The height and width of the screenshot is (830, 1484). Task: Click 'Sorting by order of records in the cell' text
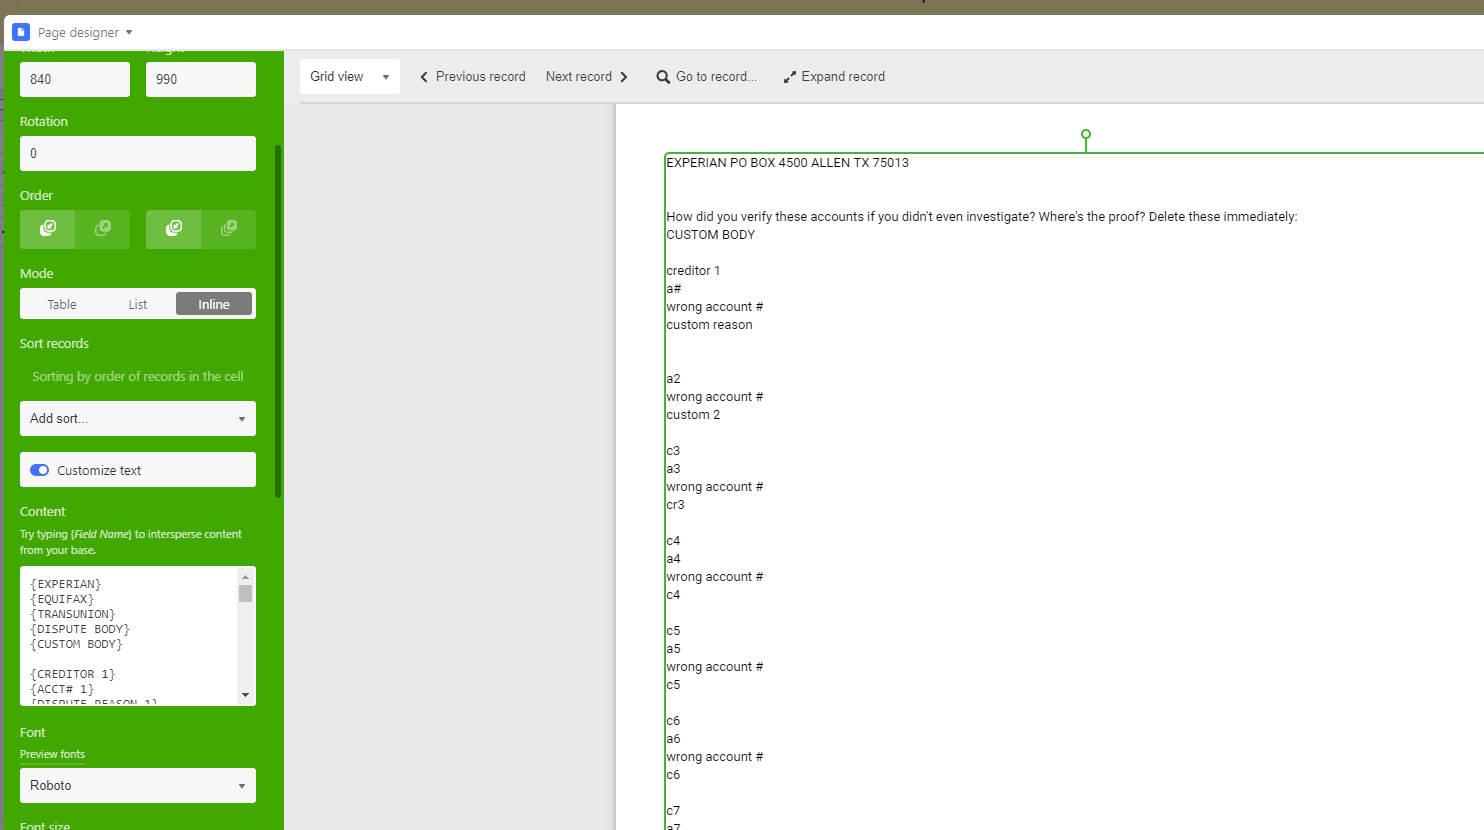(138, 377)
